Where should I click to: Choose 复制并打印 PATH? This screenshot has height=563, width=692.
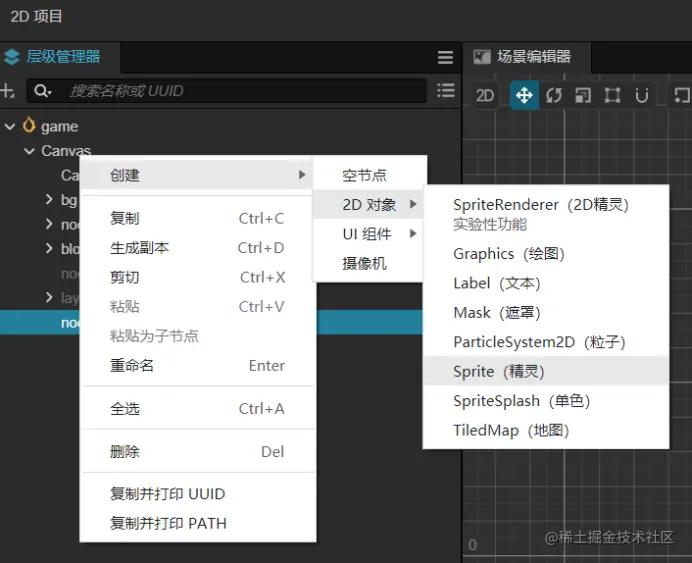197,523
